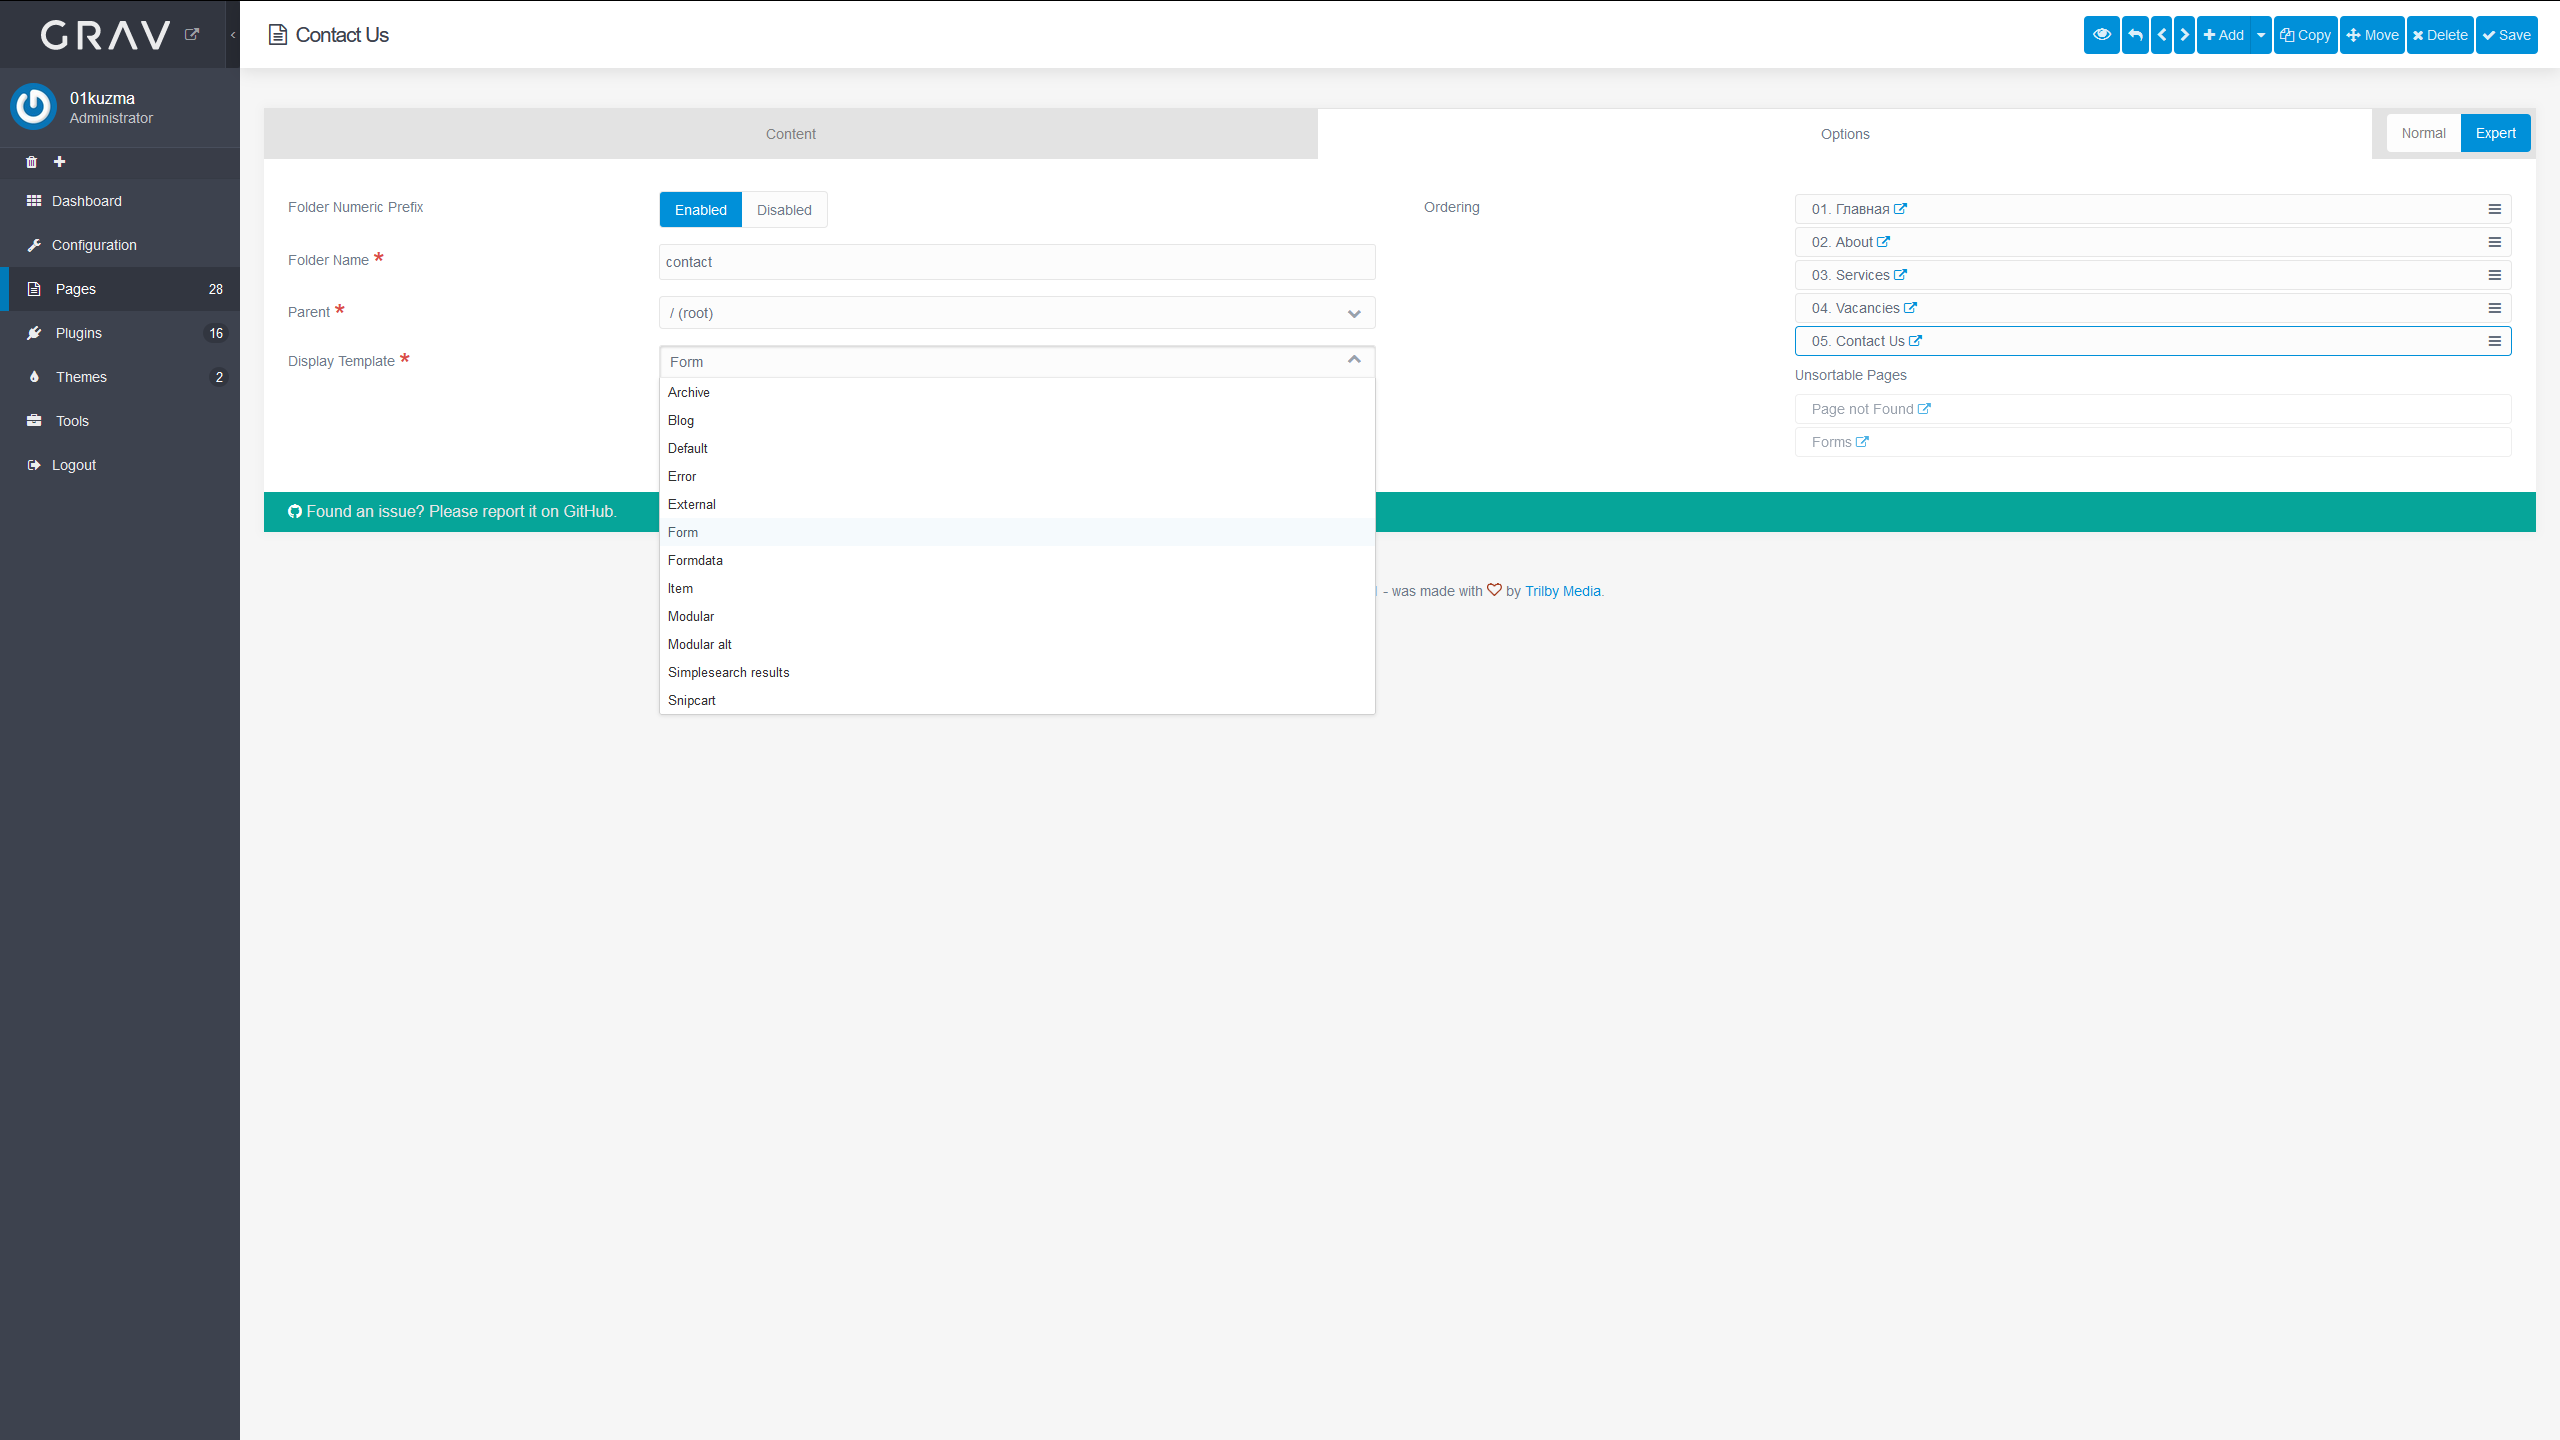Grab the drag handle on 02. About row
This screenshot has width=2560, height=1440.
pyautogui.click(x=2494, y=242)
